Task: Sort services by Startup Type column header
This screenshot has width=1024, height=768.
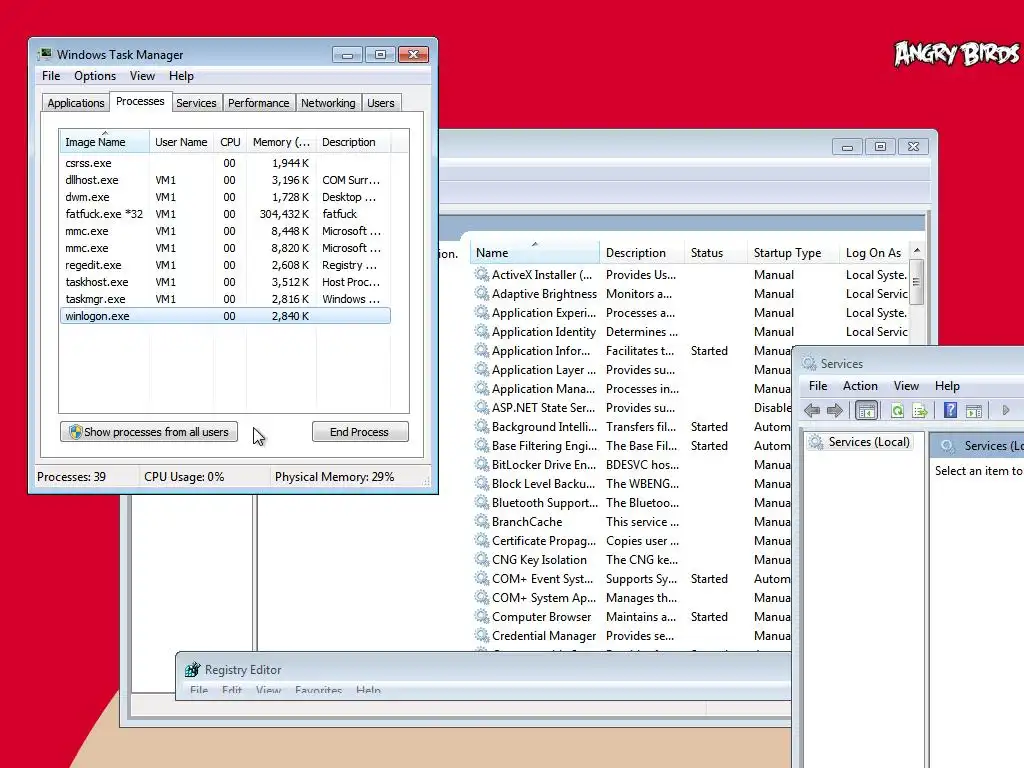Action: [x=793, y=253]
